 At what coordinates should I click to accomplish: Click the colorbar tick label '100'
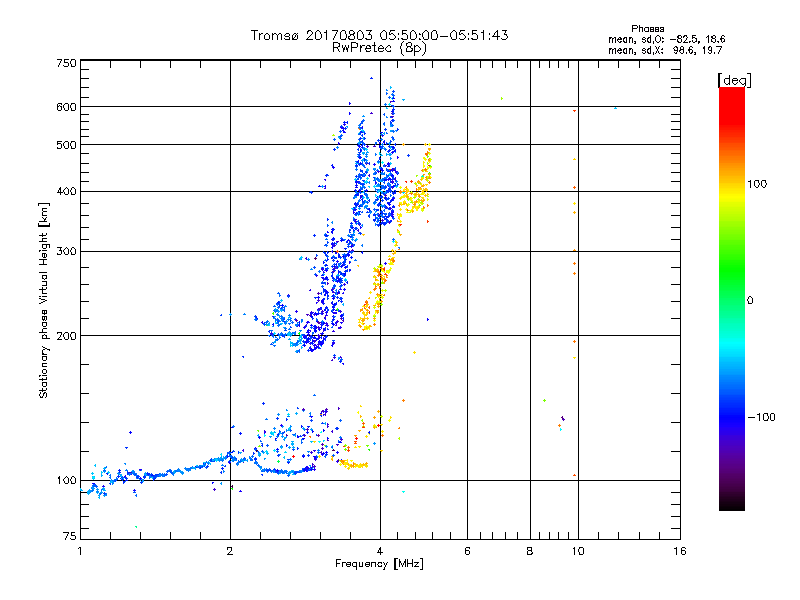click(x=757, y=184)
